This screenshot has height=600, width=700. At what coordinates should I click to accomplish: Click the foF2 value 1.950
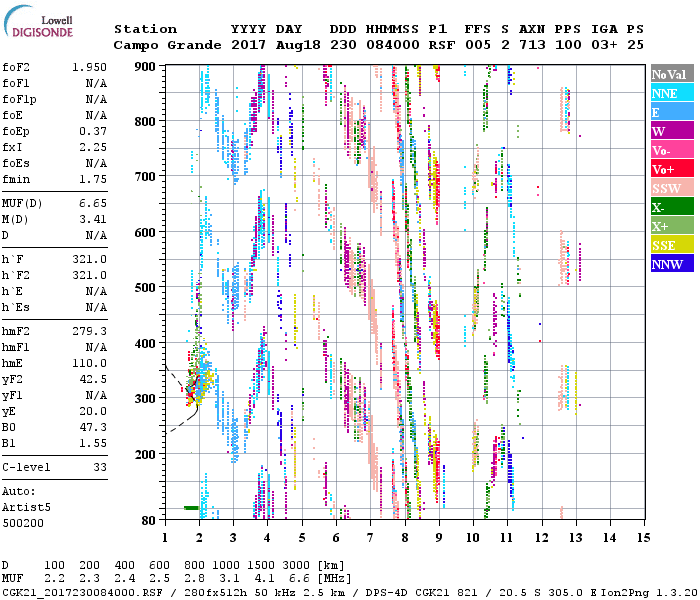pos(89,65)
